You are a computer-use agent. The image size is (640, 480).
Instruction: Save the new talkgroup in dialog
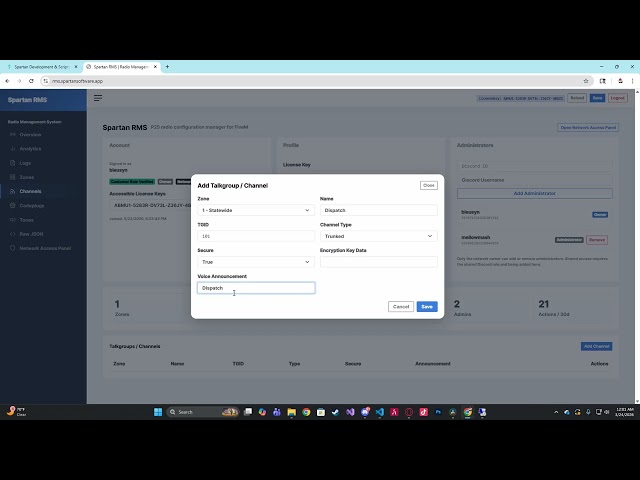427,307
